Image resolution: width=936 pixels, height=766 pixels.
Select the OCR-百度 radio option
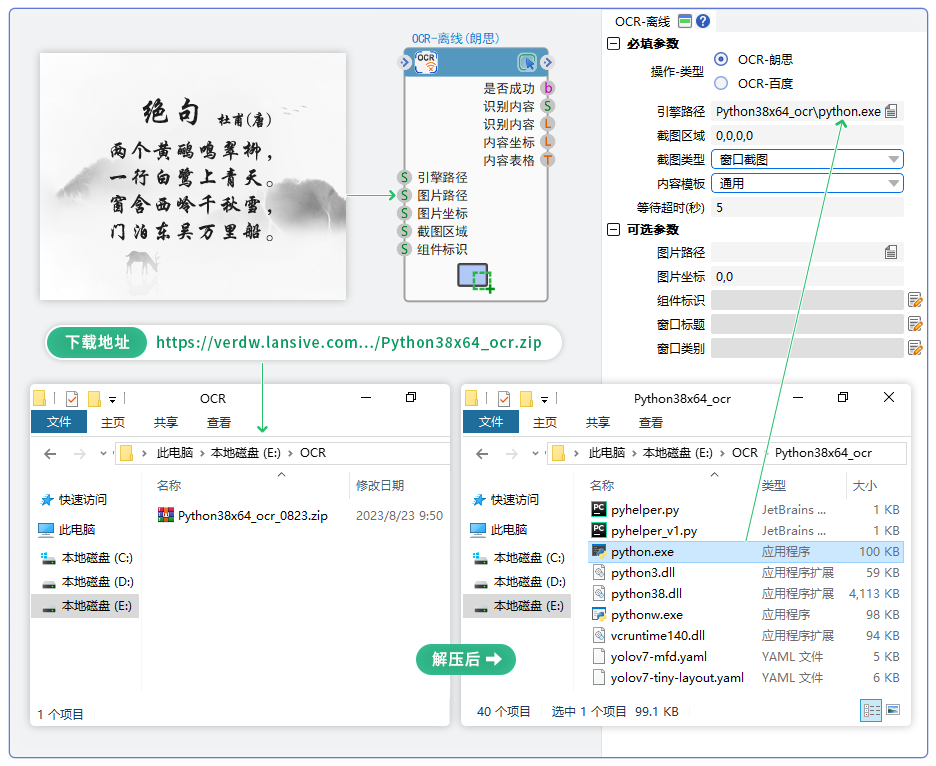click(x=721, y=83)
